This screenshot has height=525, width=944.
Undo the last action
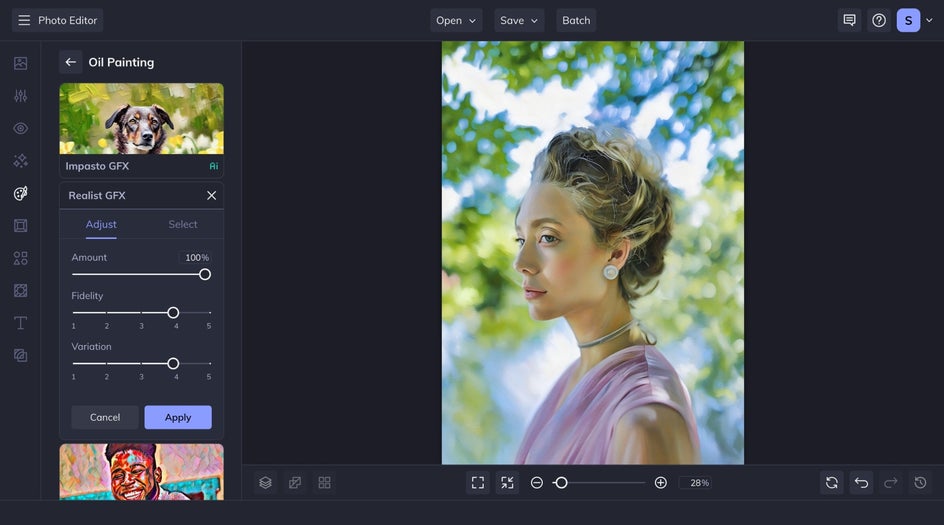pos(862,483)
